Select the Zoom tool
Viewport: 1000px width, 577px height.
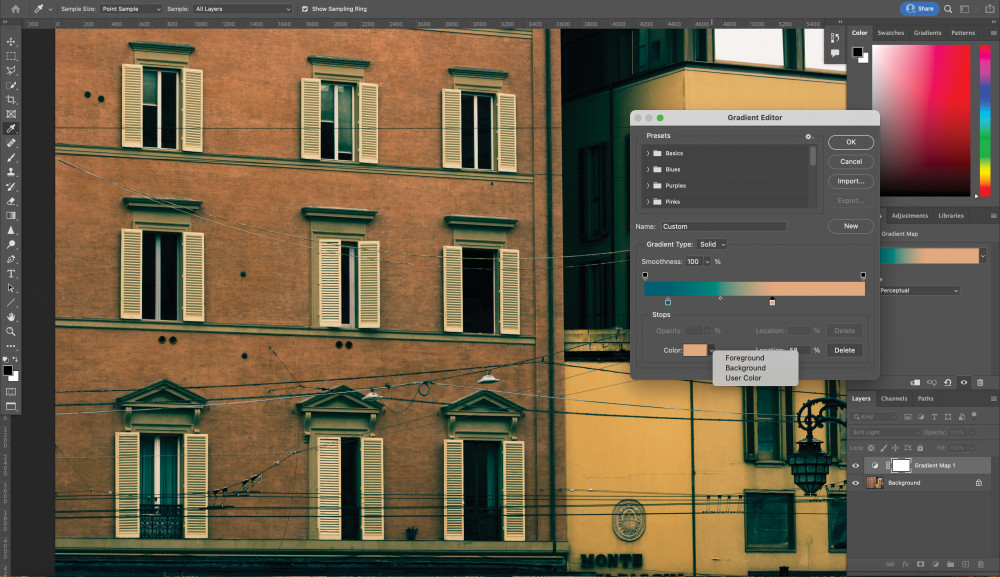pyautogui.click(x=11, y=332)
